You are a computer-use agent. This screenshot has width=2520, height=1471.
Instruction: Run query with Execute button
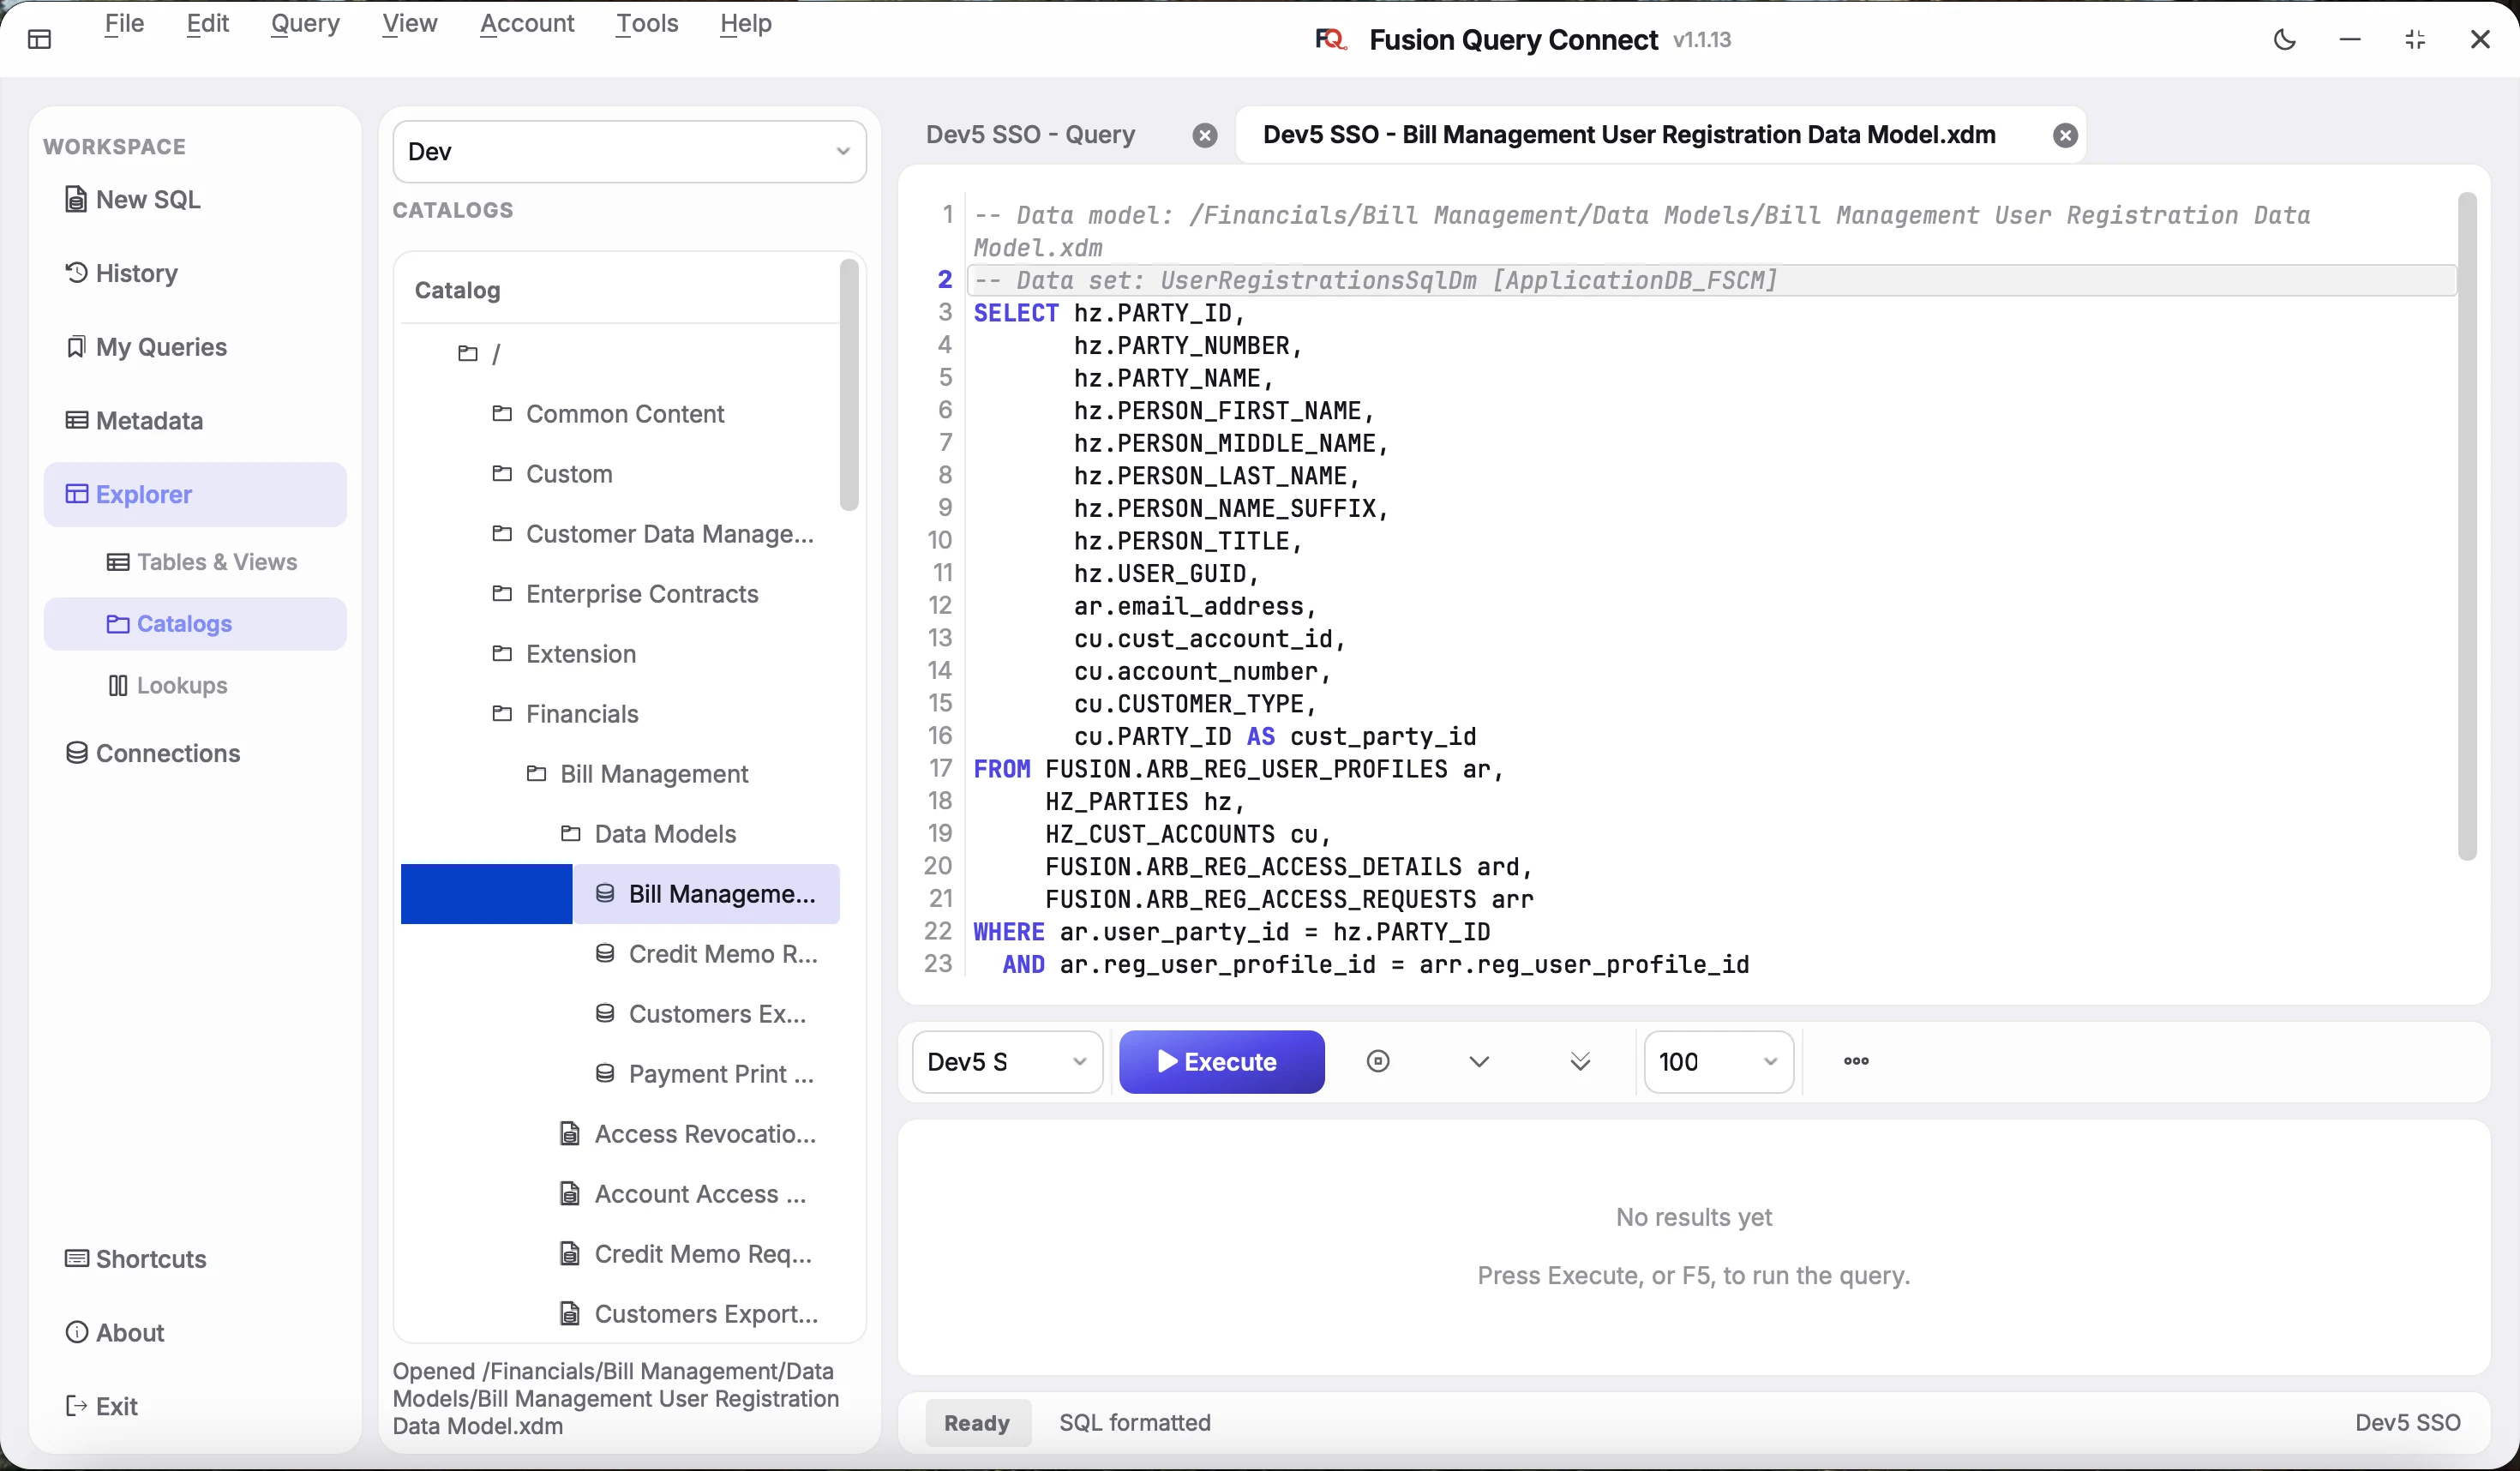(1221, 1062)
